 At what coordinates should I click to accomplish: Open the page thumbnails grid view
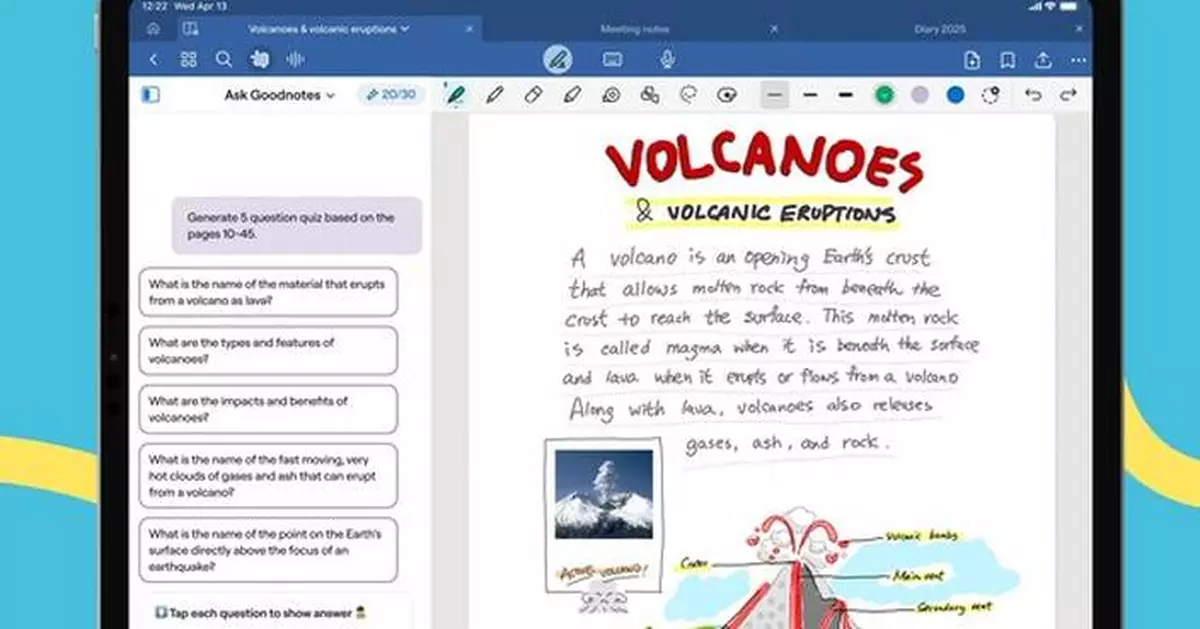tap(188, 60)
